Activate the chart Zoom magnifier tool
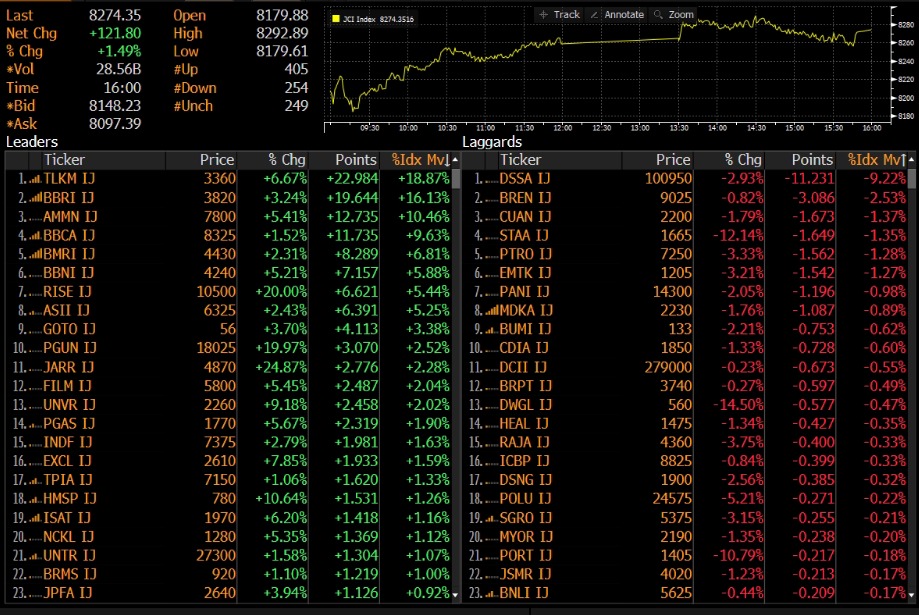 coord(673,15)
